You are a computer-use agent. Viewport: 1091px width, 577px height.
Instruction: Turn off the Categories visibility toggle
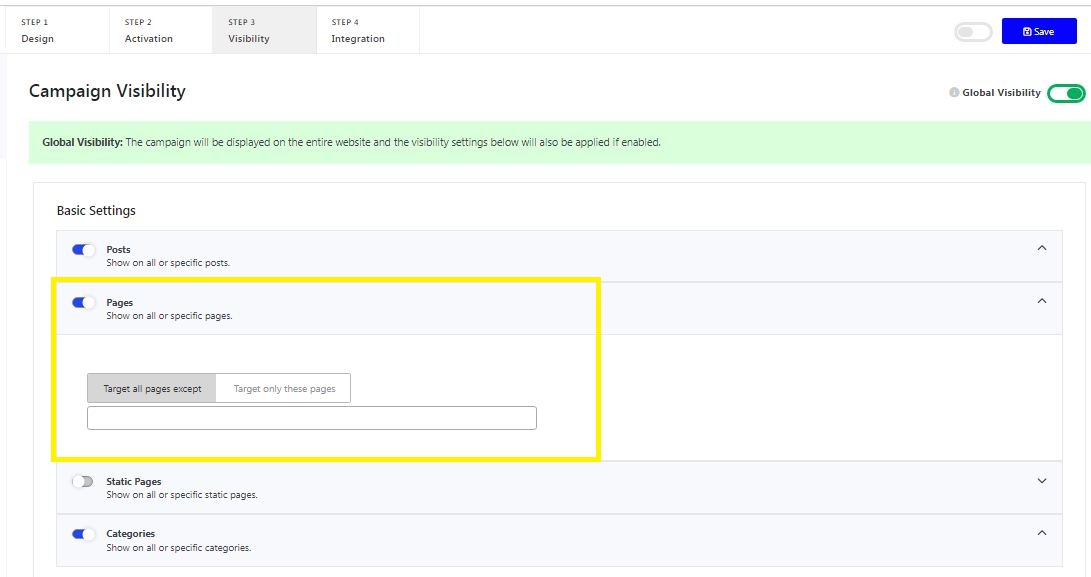coord(83,533)
